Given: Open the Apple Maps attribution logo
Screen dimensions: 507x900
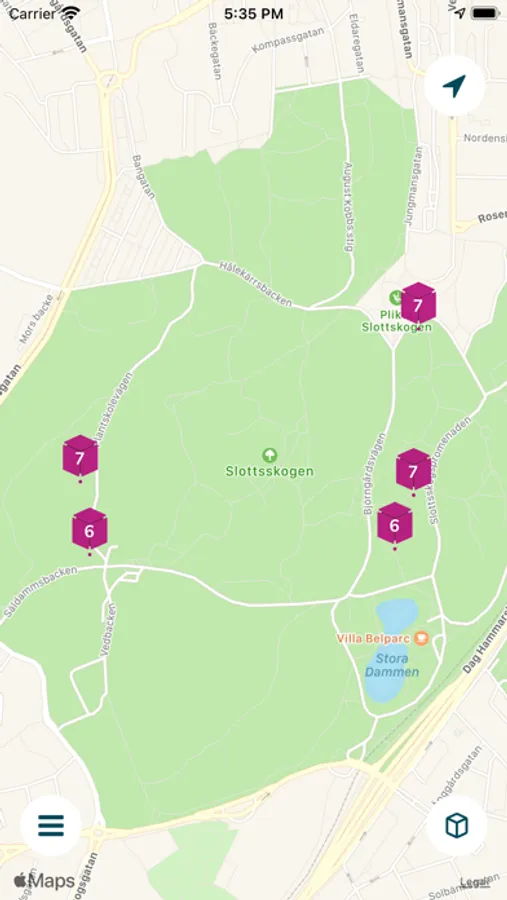Looking at the screenshot, I should click(44, 880).
